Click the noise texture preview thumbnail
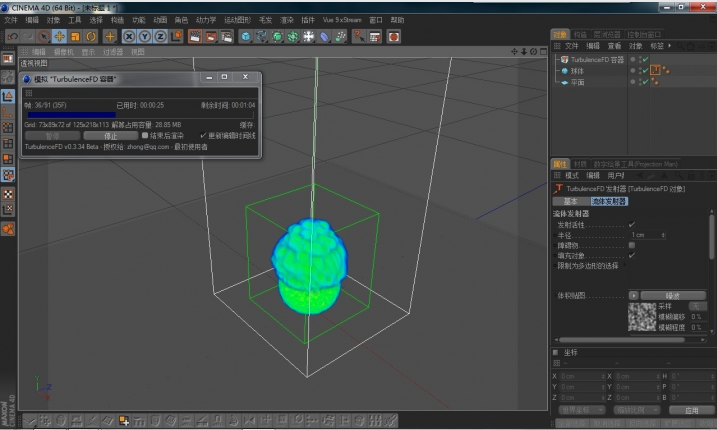 tap(642, 317)
